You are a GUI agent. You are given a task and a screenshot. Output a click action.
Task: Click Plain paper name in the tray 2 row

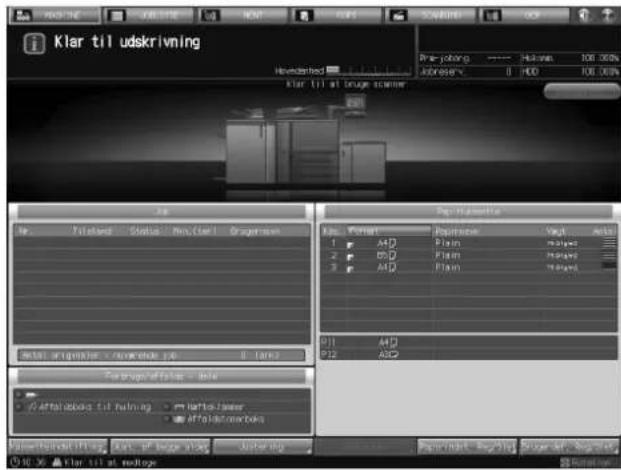448,255
